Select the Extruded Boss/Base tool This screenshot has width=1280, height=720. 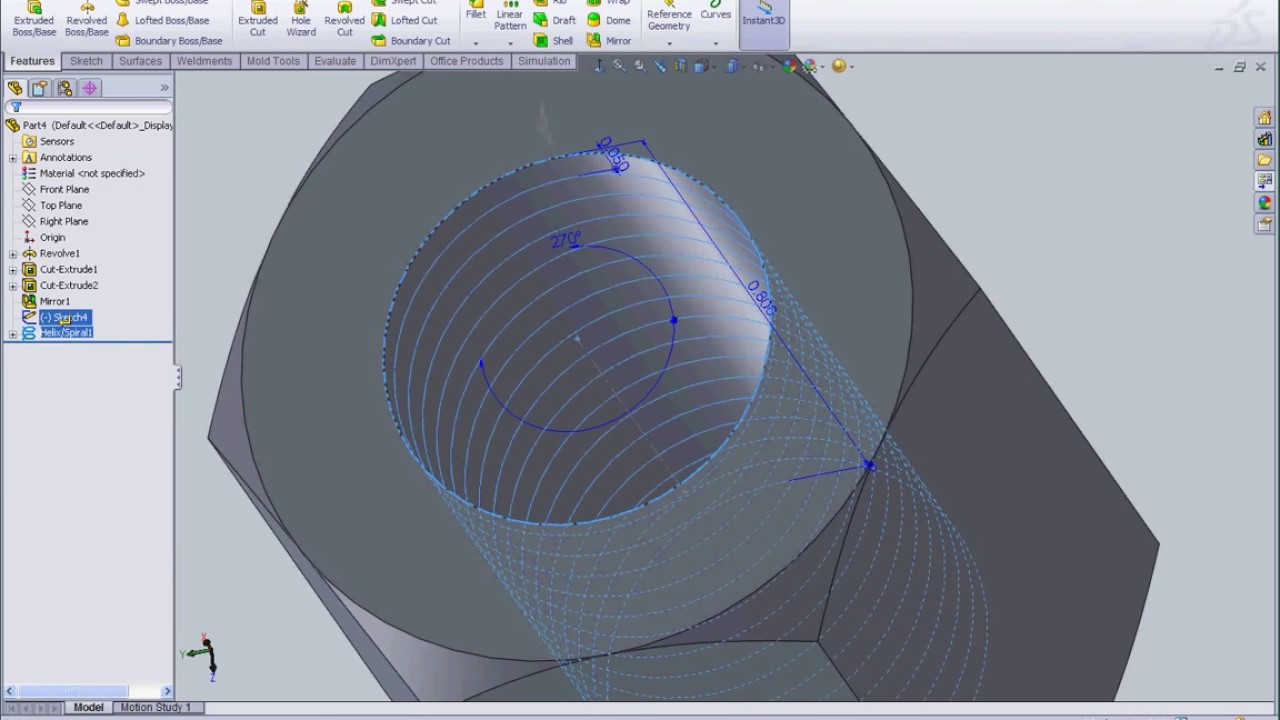click(x=34, y=20)
